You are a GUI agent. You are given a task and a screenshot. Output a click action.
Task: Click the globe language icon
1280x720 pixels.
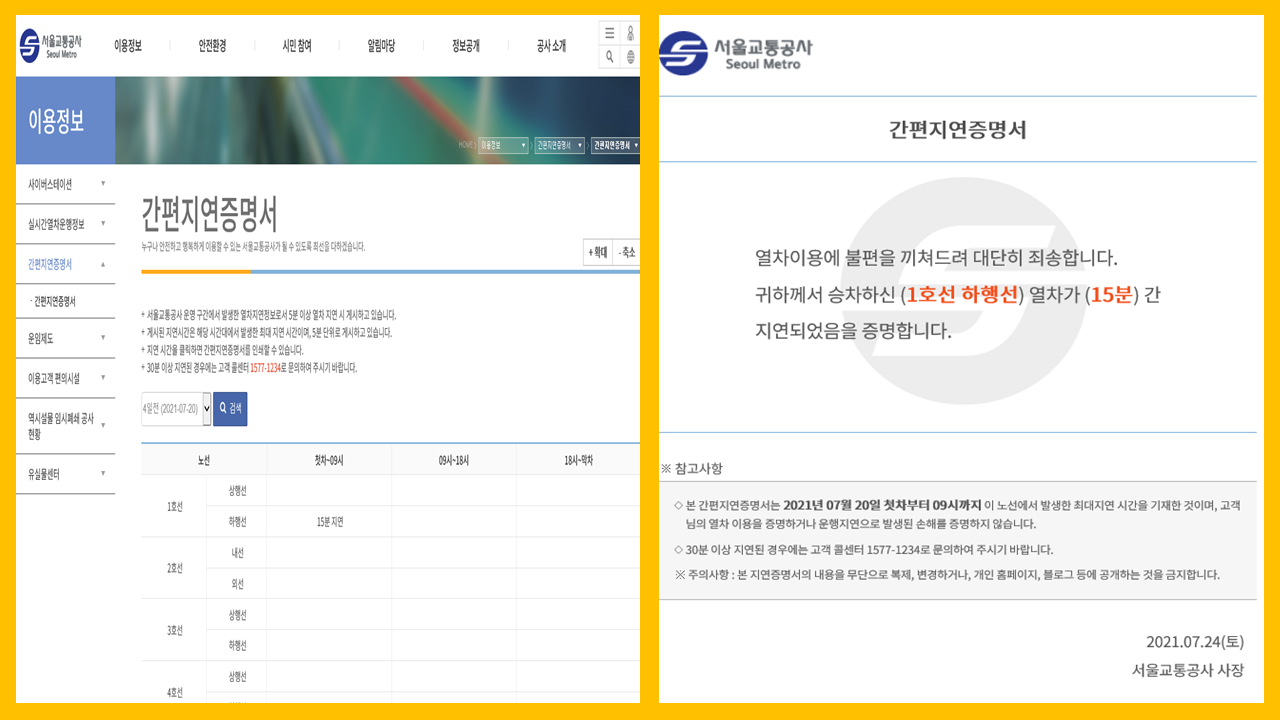(x=630, y=57)
